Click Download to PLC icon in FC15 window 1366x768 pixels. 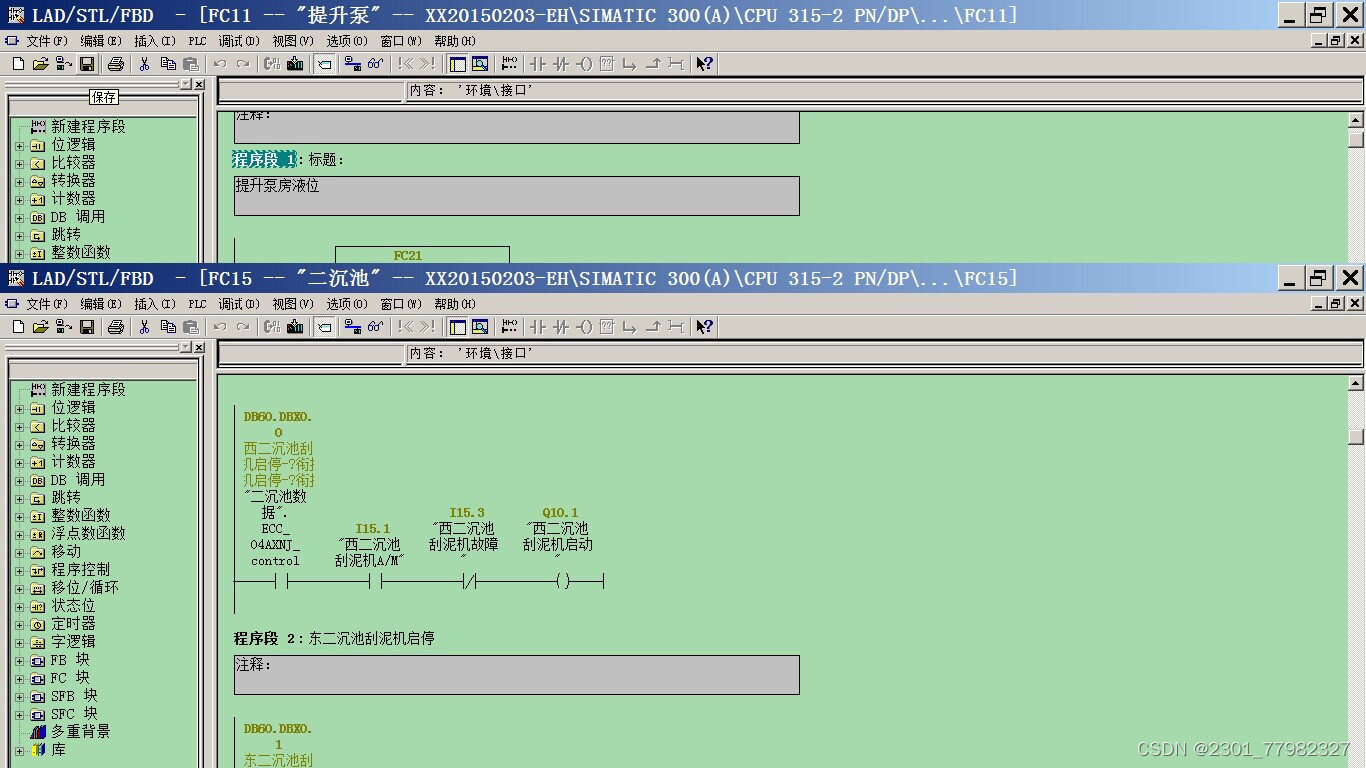(x=295, y=327)
